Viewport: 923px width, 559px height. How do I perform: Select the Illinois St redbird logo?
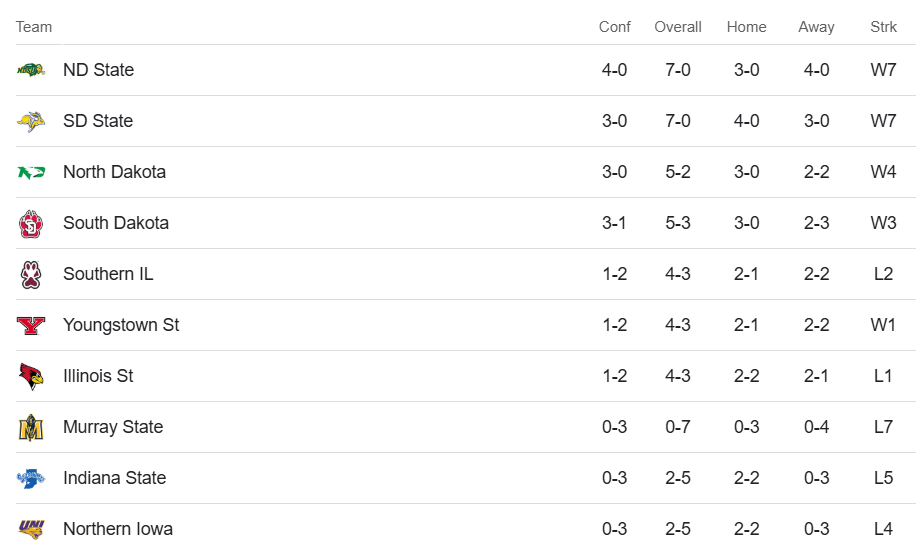tap(31, 376)
